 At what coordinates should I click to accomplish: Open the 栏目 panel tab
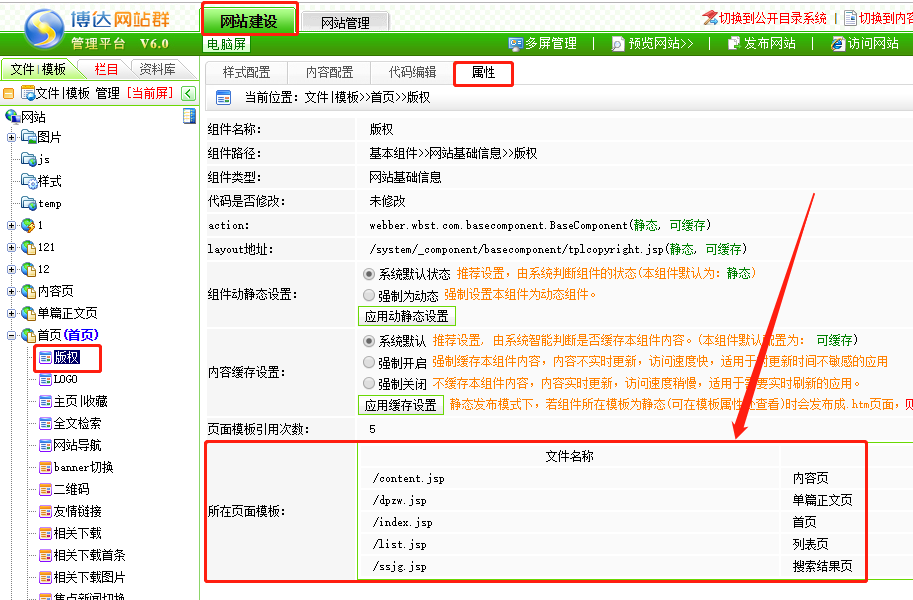point(106,69)
